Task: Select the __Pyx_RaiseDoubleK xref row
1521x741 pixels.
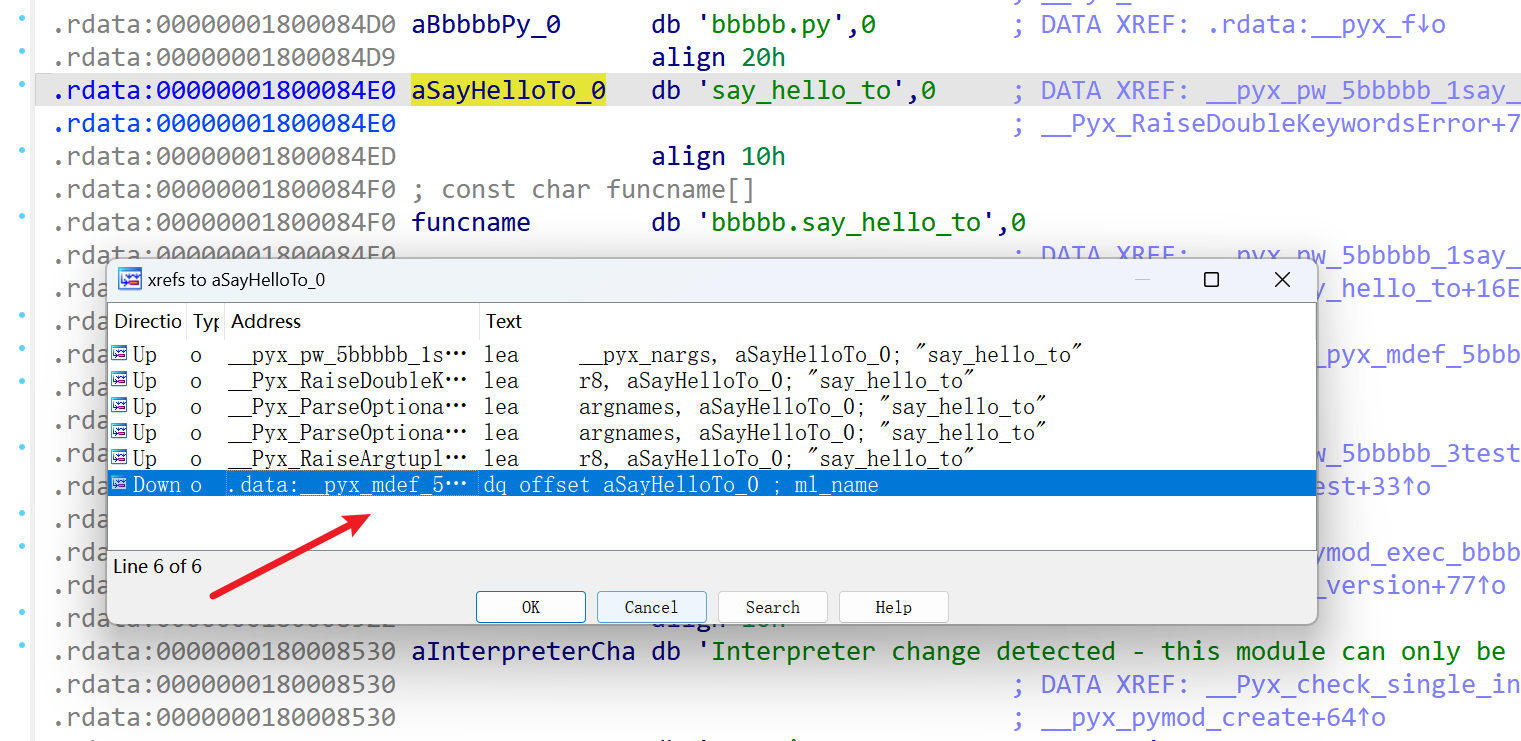Action: 711,381
